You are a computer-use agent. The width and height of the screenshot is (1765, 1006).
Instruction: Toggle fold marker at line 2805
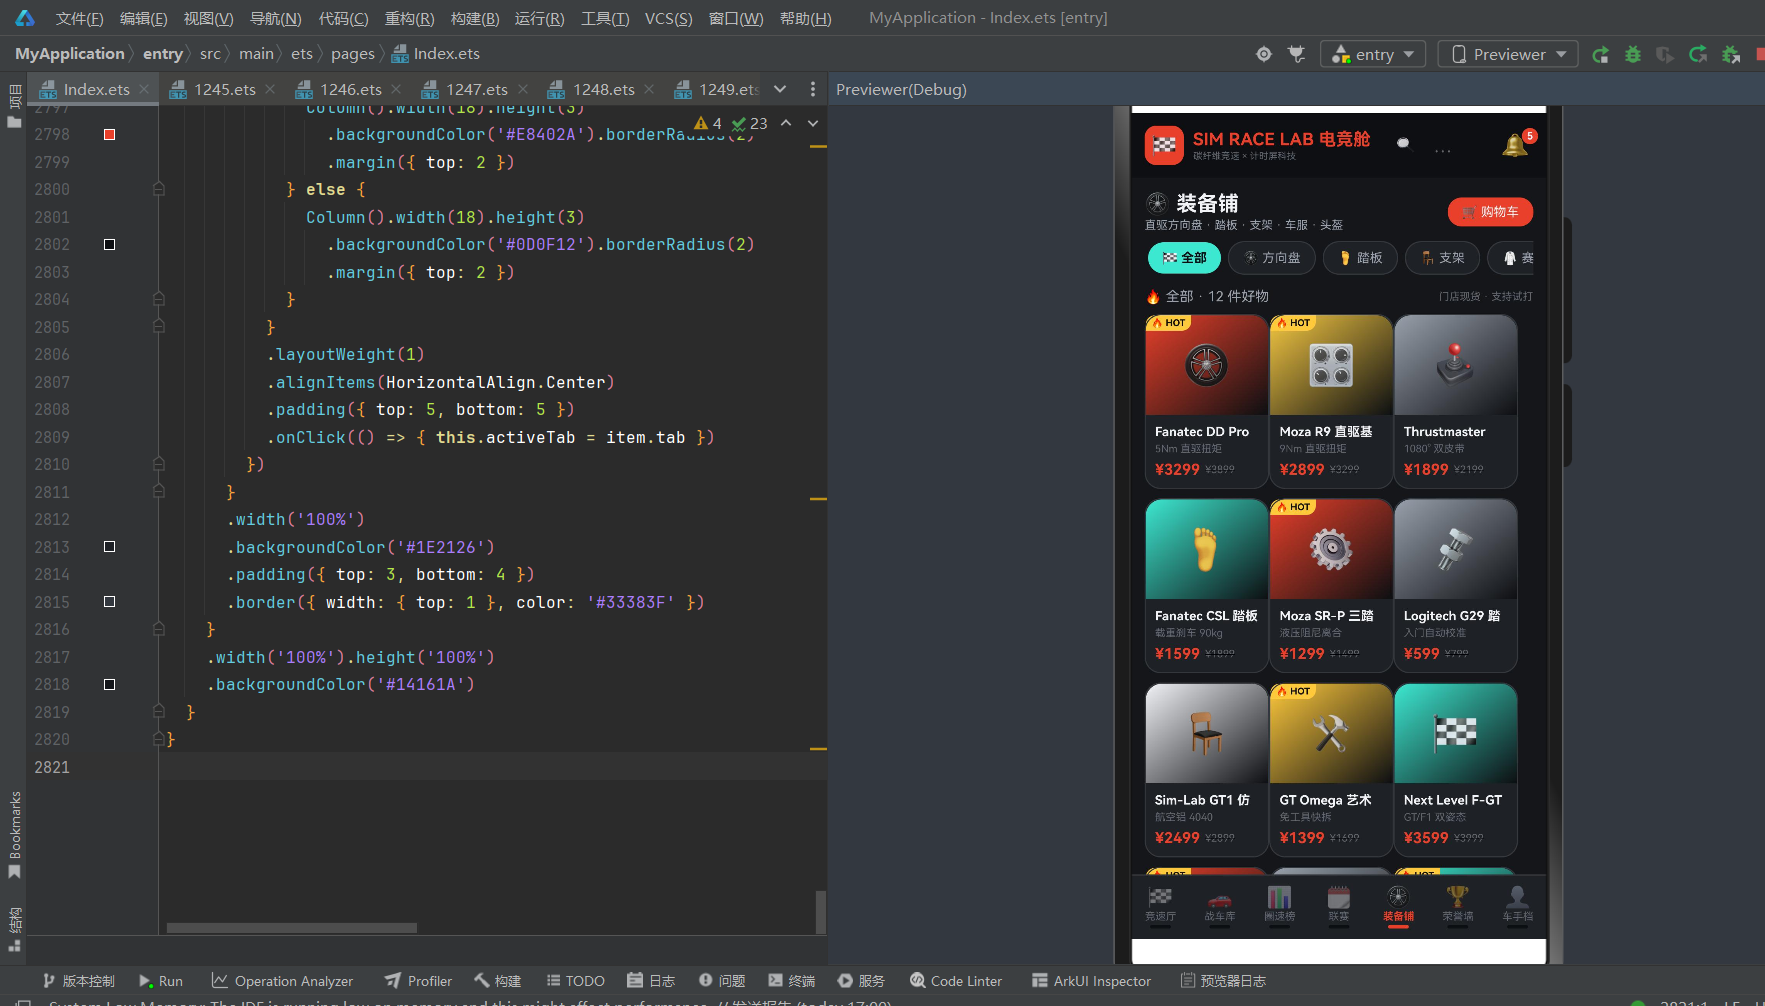tap(159, 327)
